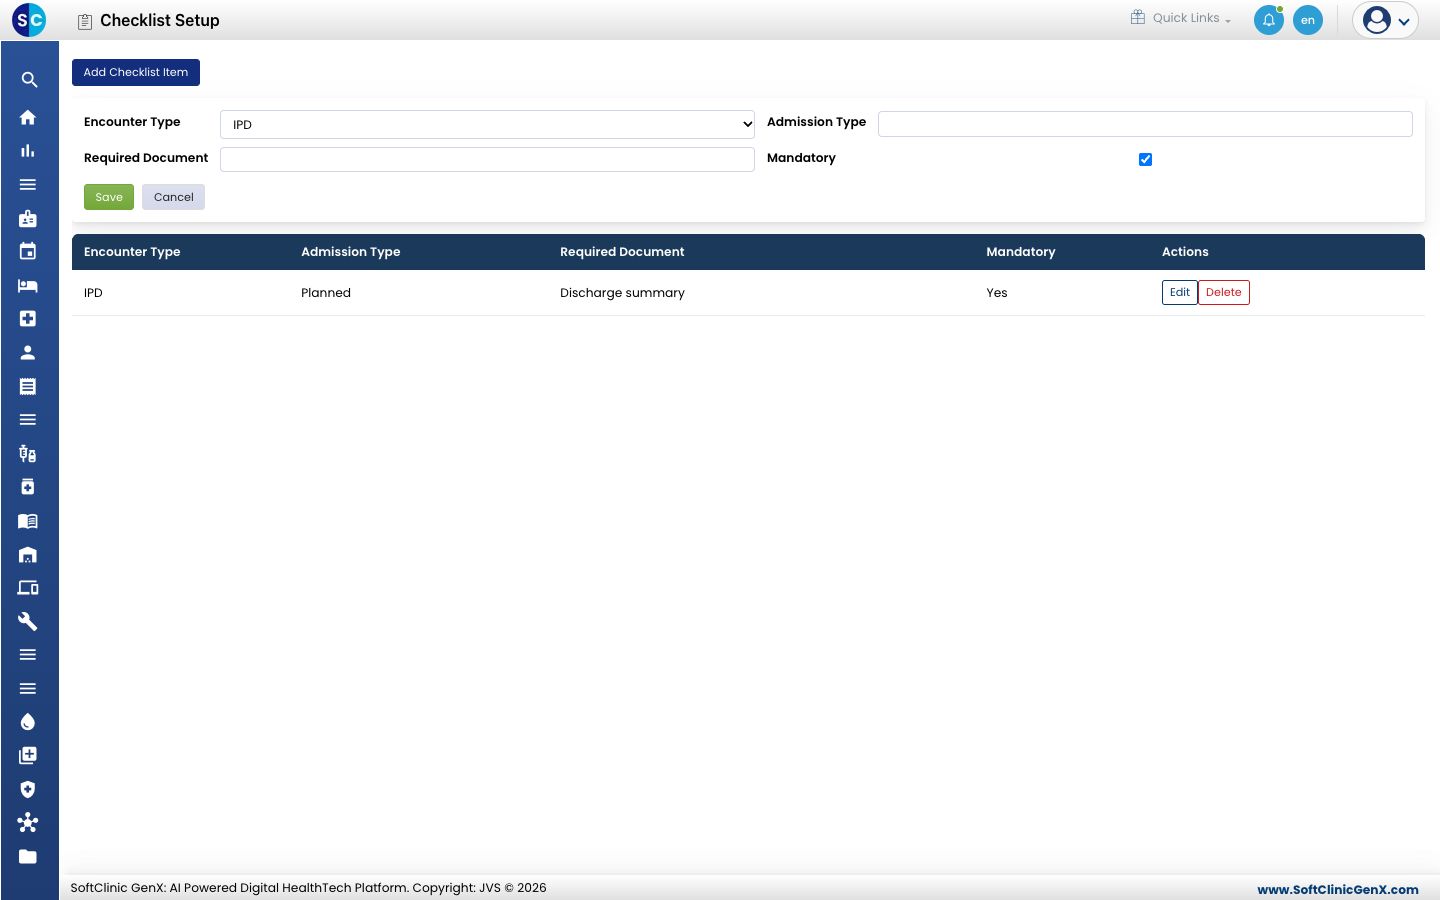Open the sidebar search magnifier icon
This screenshot has height=900, width=1440.
[29, 80]
